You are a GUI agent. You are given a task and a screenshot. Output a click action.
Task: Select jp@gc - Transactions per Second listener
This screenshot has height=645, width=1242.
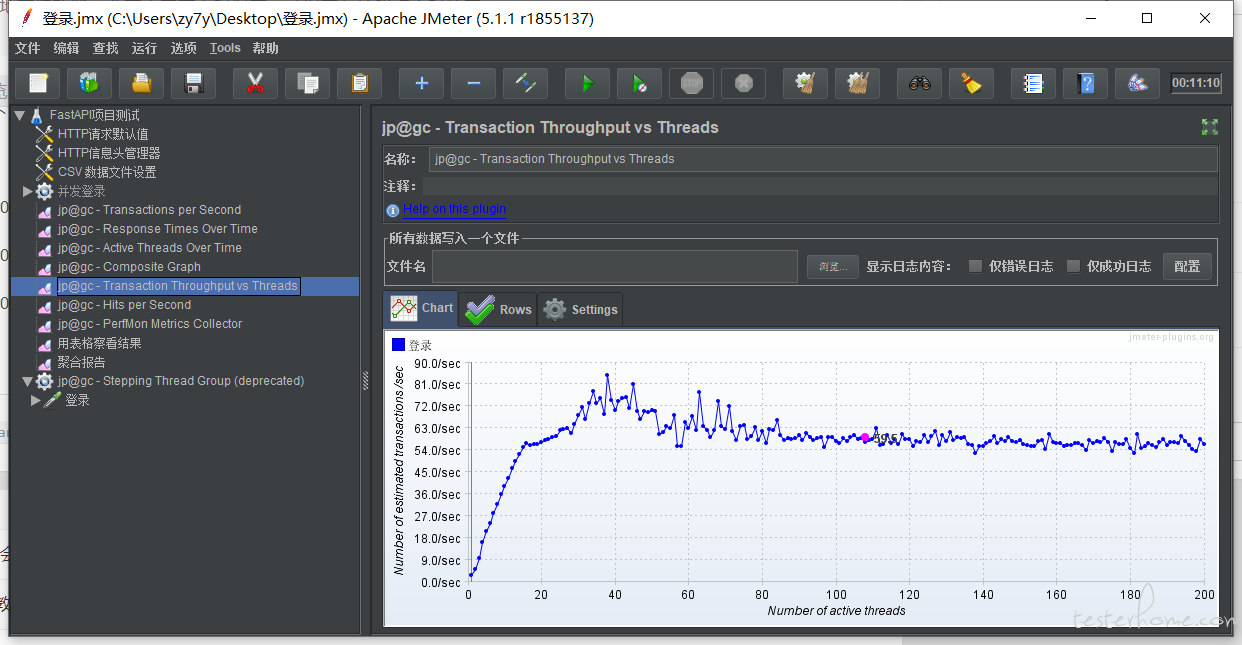point(149,210)
